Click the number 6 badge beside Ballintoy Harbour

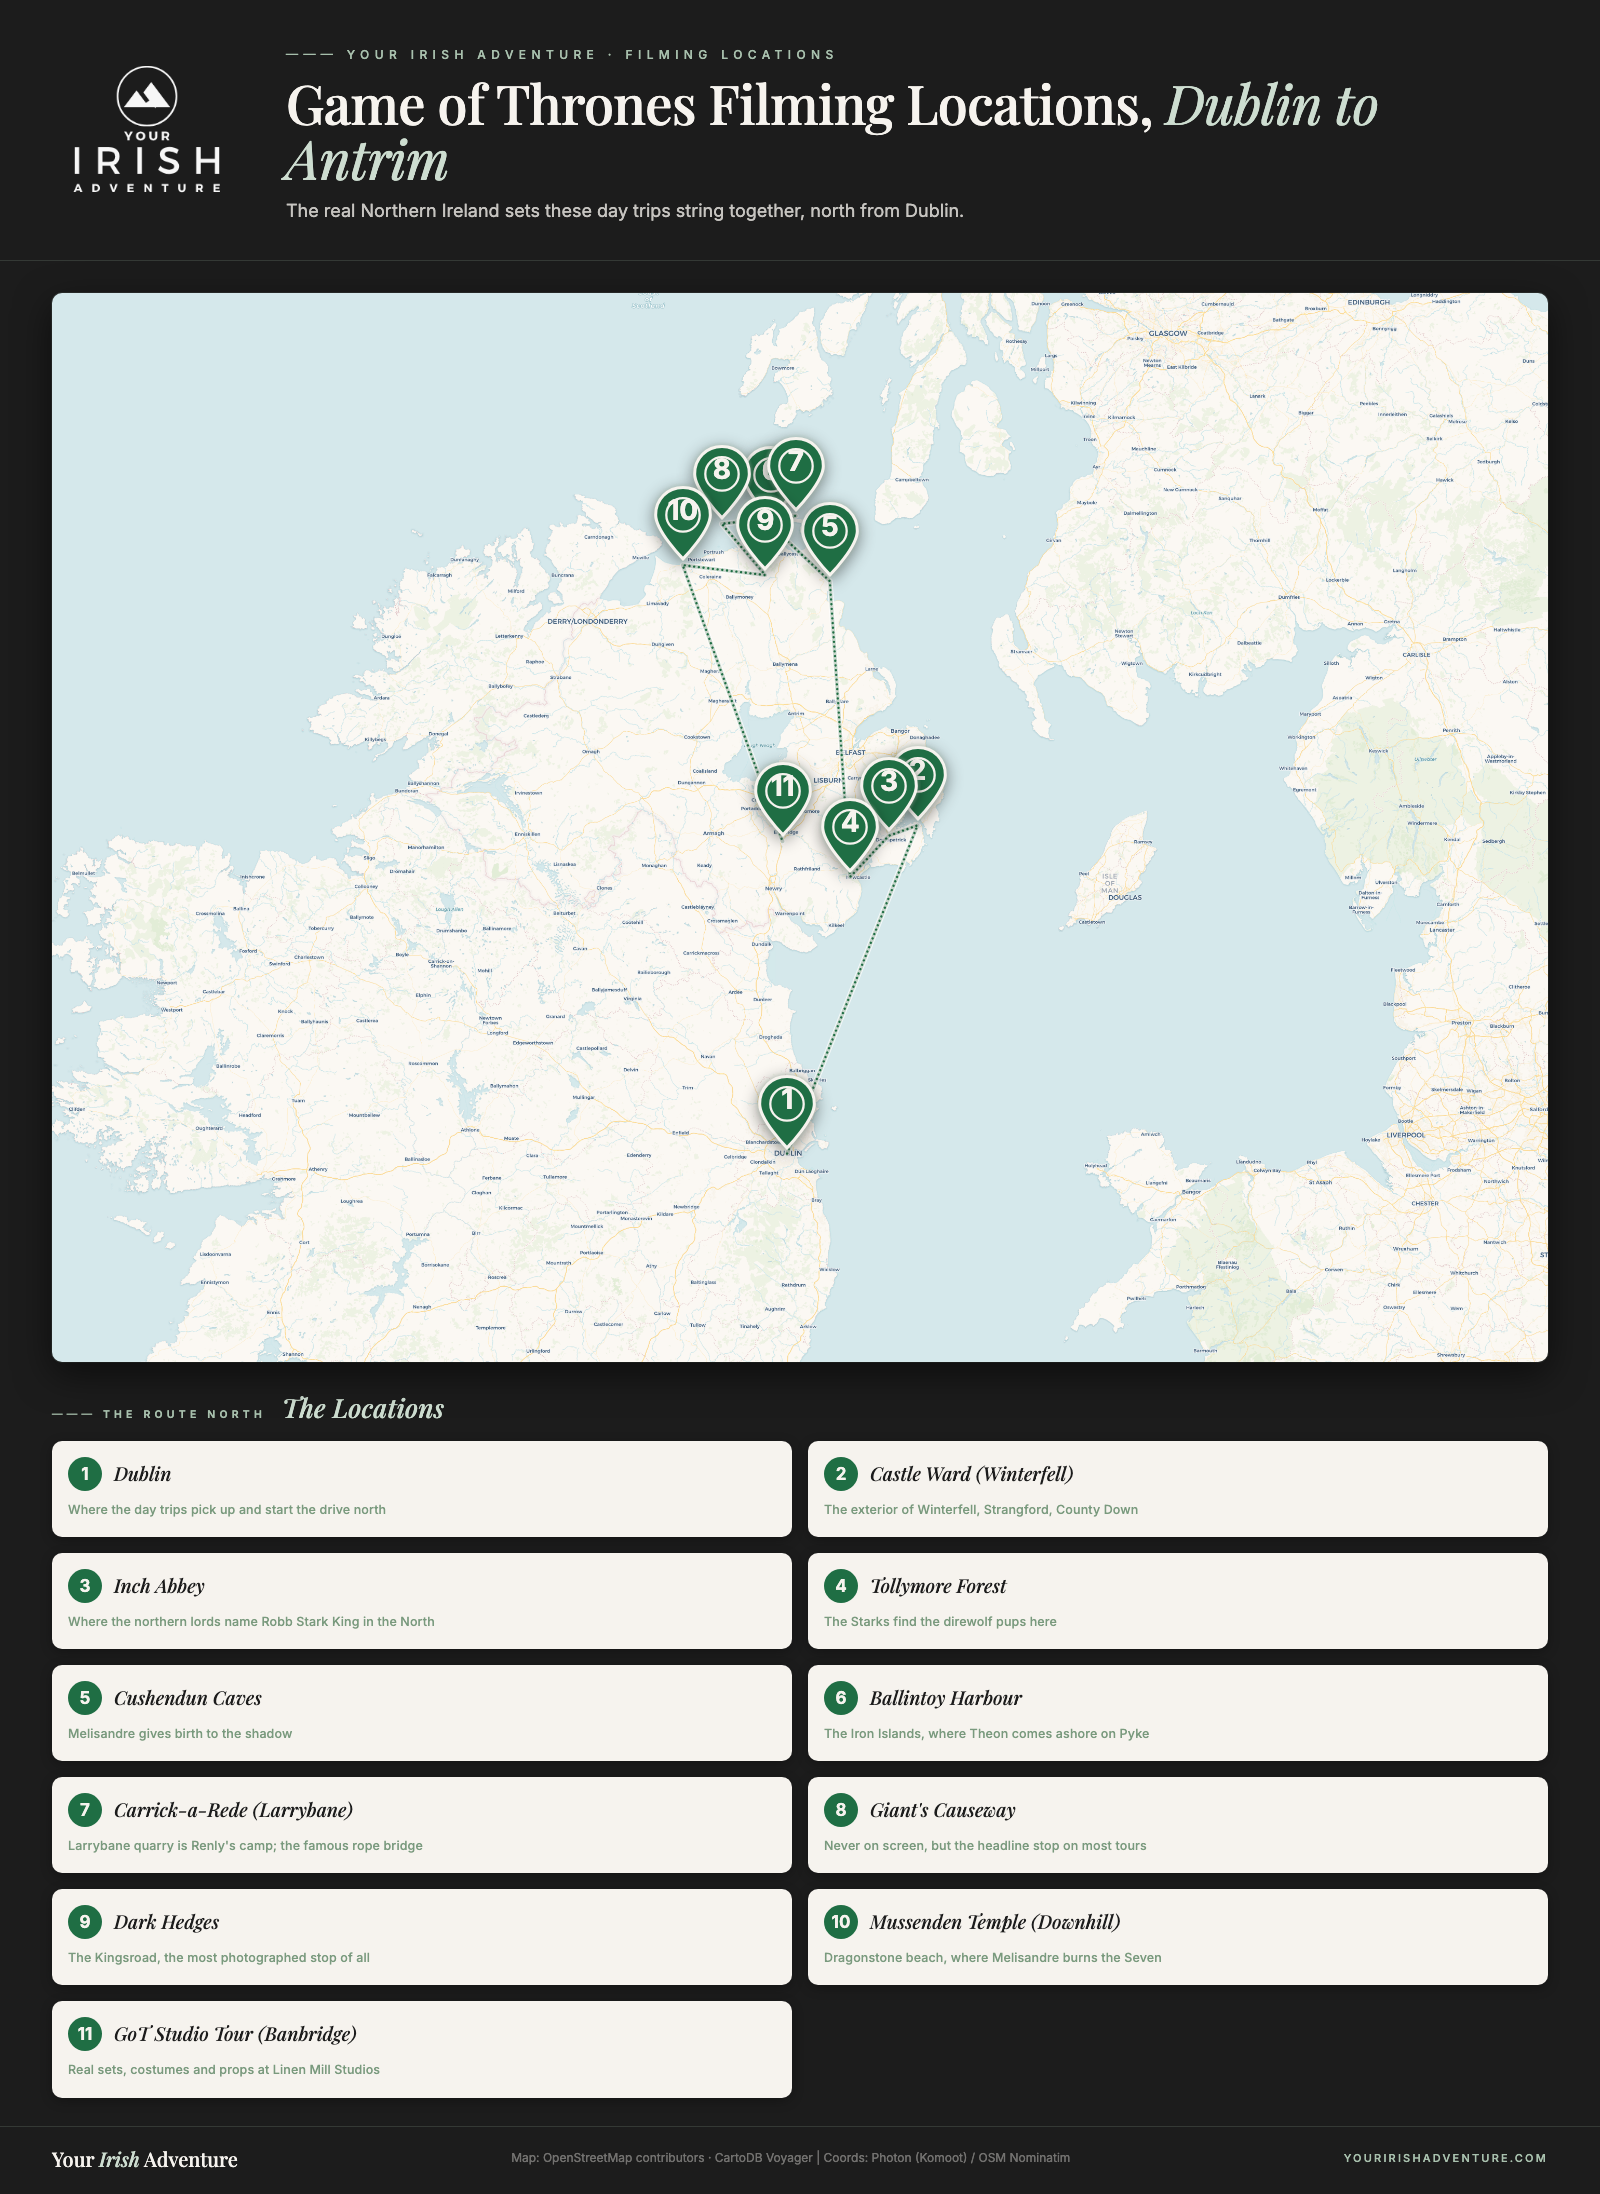pos(841,1697)
